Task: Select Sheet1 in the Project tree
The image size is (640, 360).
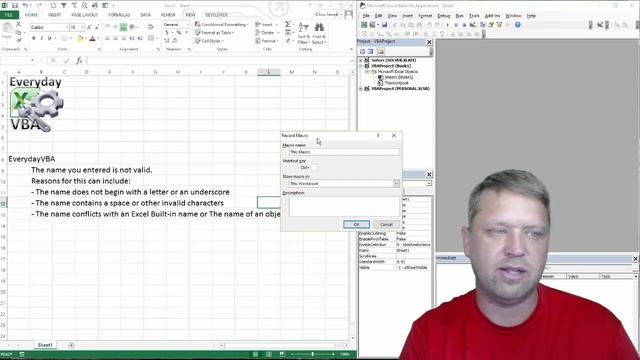Action: (x=399, y=77)
